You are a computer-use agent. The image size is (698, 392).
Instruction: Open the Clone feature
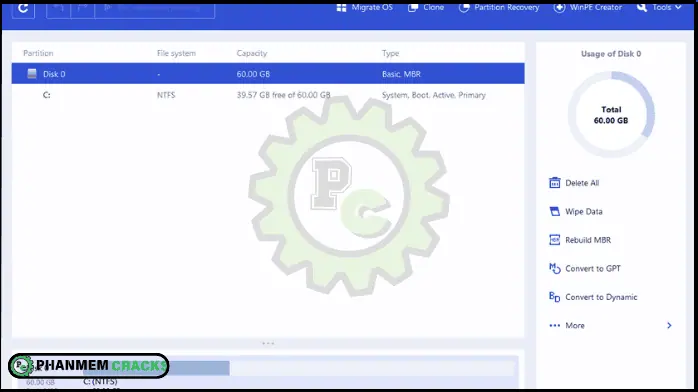click(x=426, y=8)
